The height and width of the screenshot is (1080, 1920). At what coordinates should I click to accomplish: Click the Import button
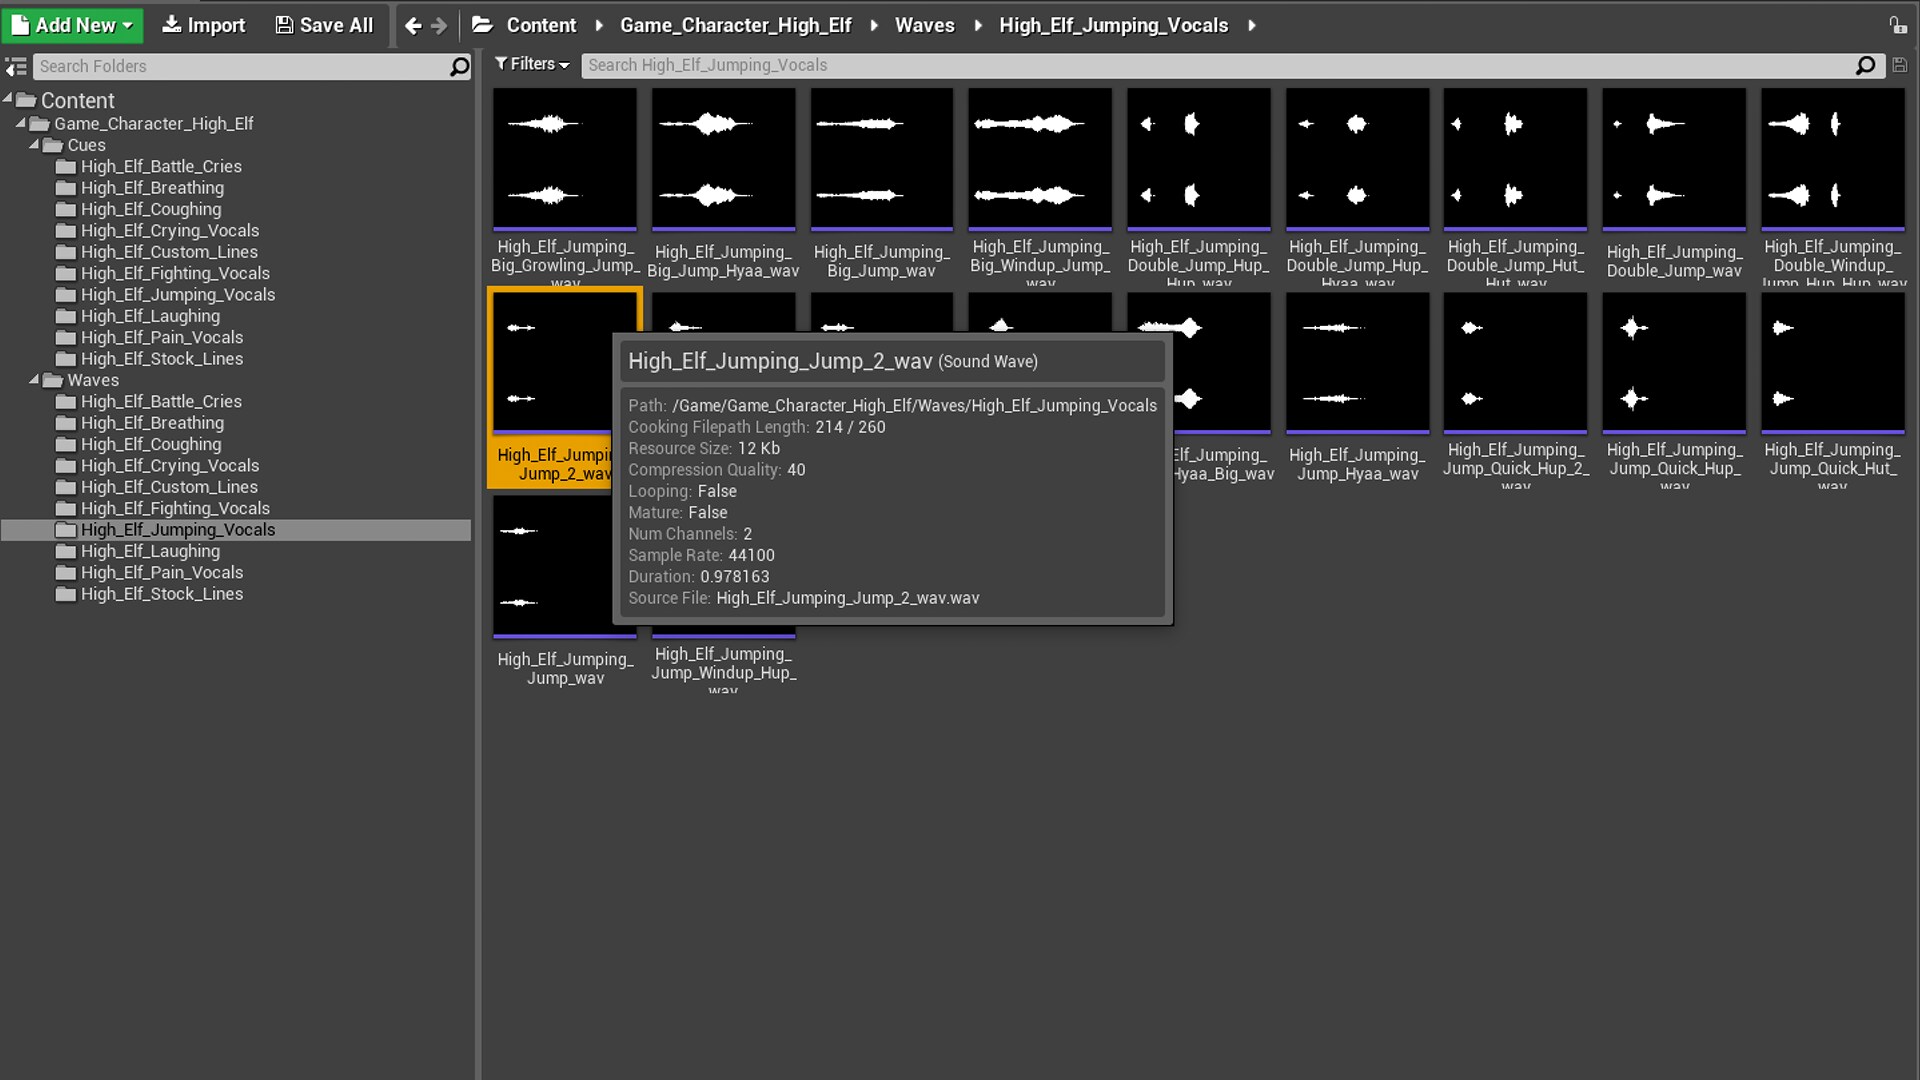point(204,25)
